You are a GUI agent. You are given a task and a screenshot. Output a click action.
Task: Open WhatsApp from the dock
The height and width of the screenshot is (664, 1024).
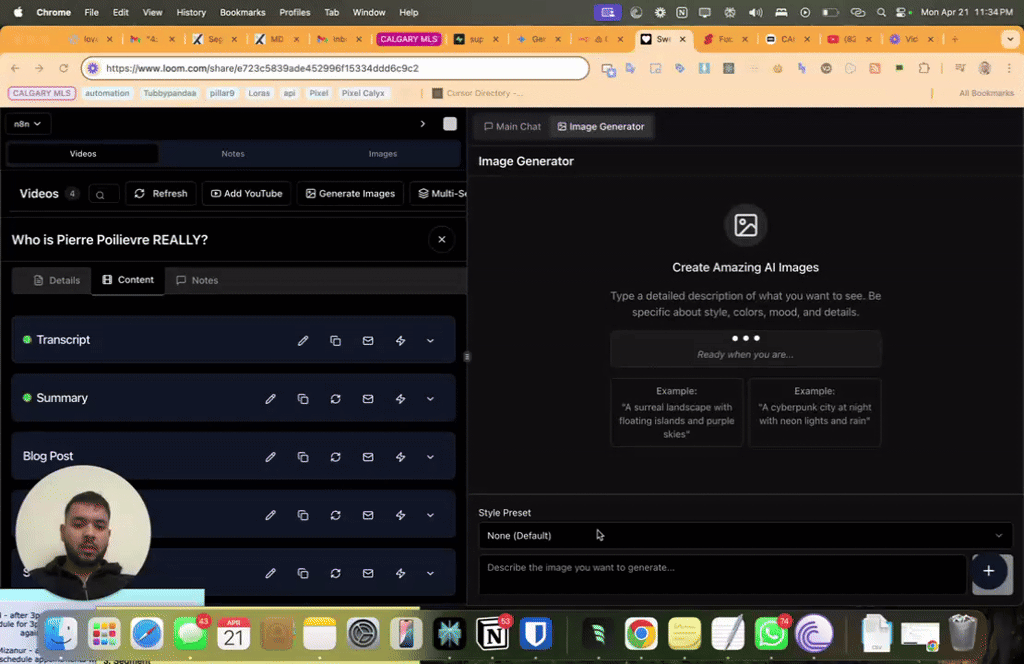[x=771, y=634]
